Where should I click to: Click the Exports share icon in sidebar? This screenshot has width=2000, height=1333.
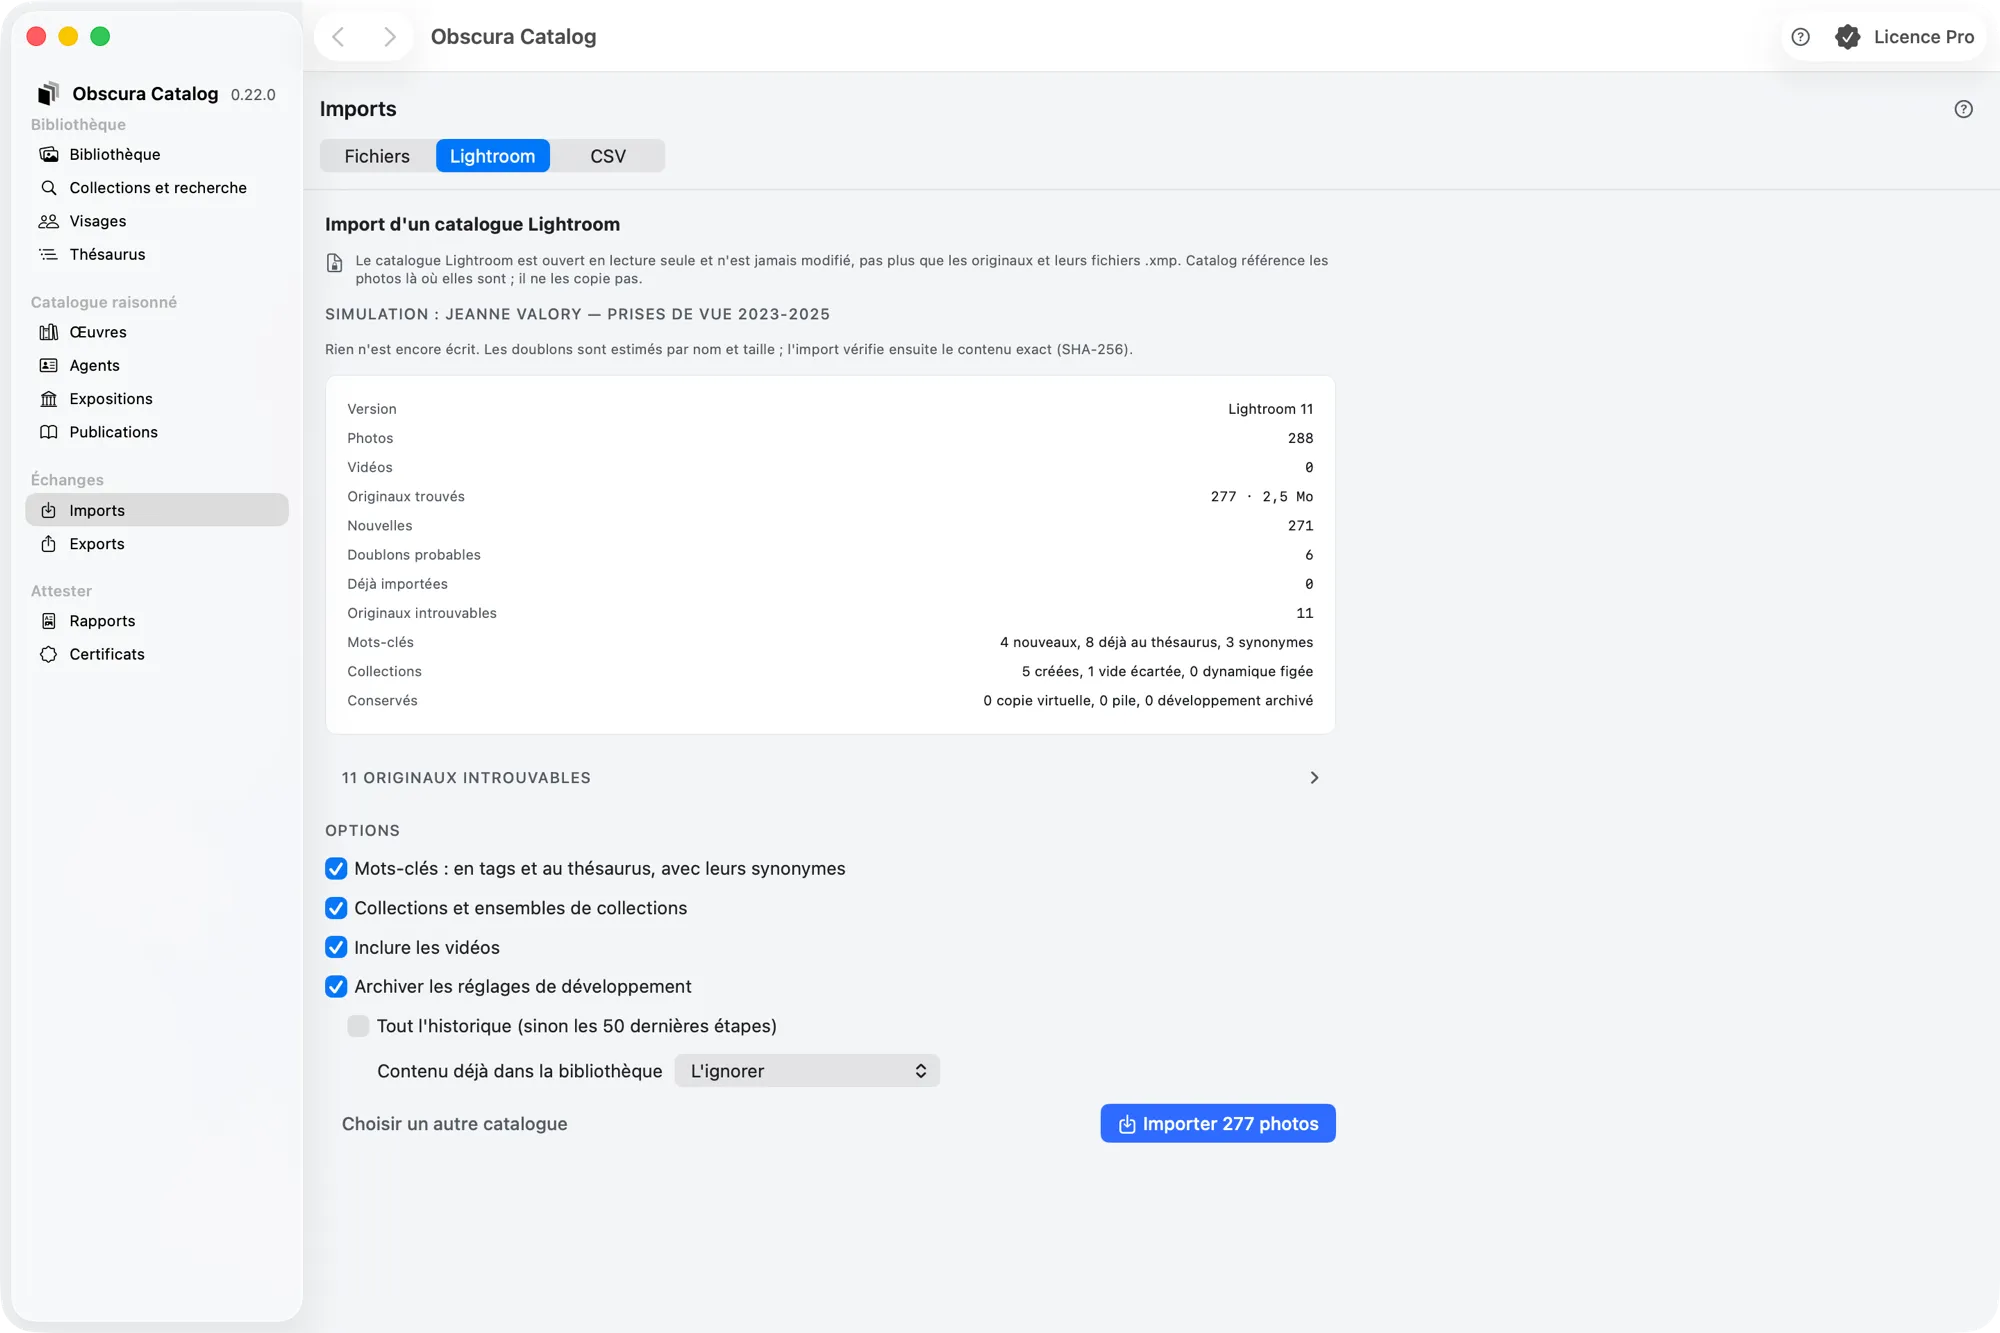(48, 544)
